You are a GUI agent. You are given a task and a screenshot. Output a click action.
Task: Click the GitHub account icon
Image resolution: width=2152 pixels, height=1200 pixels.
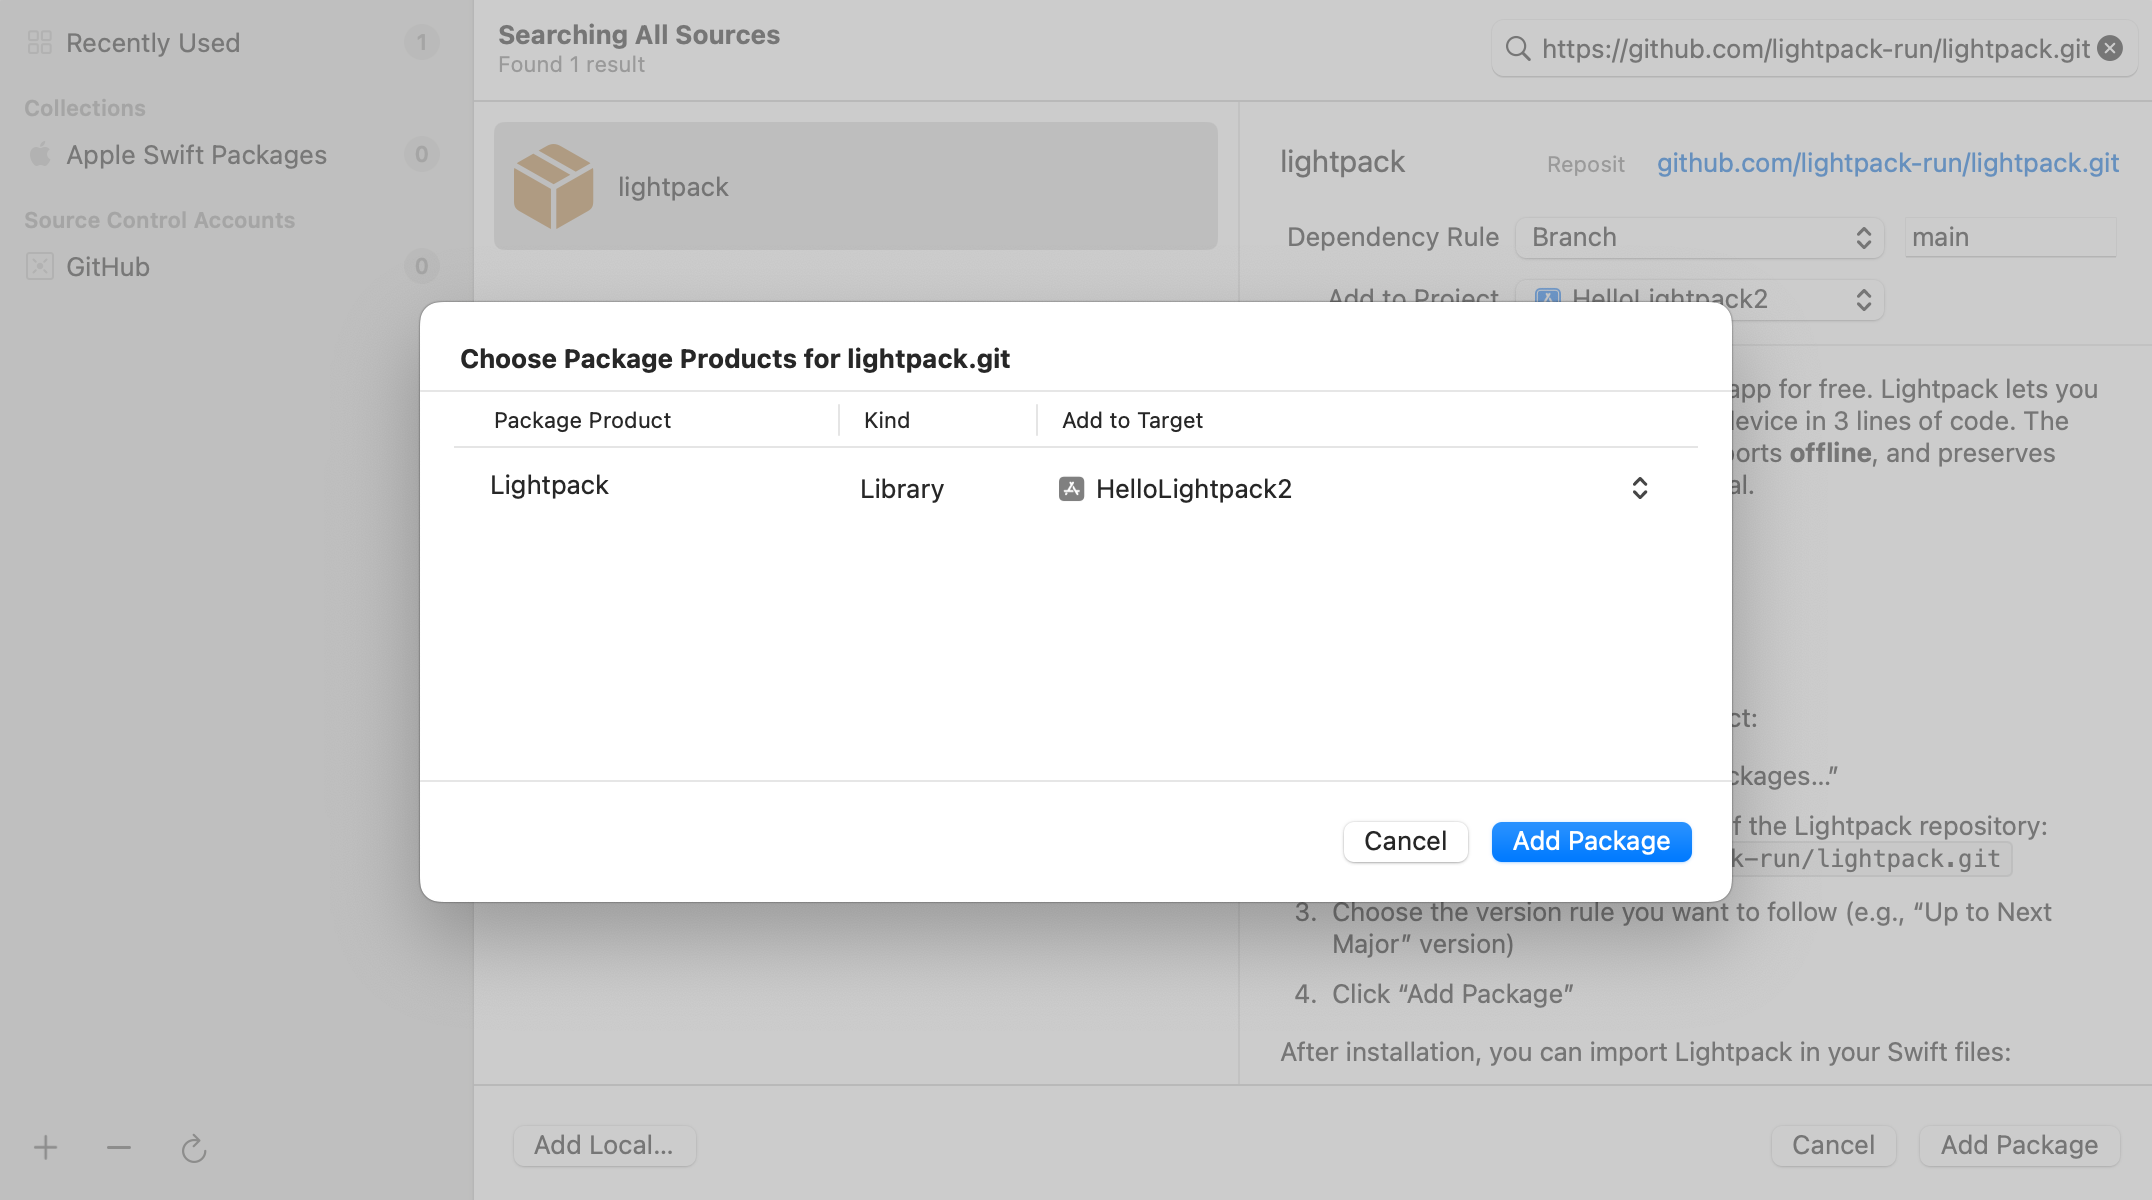pos(40,267)
